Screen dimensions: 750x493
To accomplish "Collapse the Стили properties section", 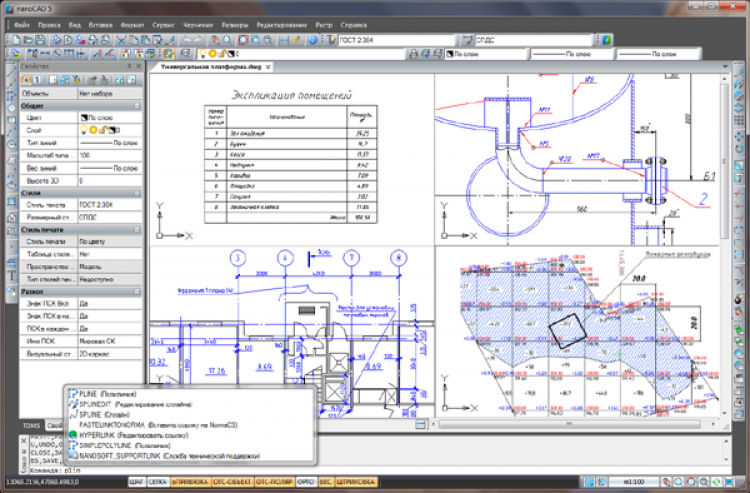I will (x=137, y=193).
